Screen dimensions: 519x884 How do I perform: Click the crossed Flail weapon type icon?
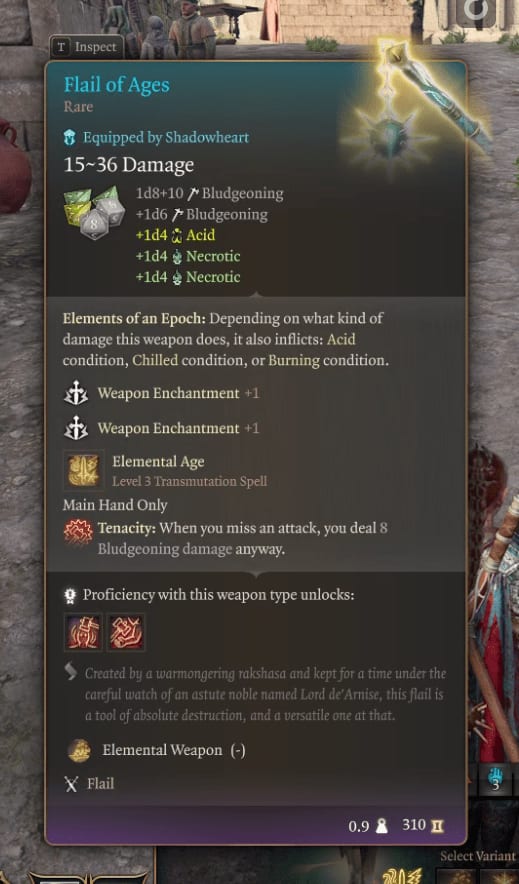71,784
